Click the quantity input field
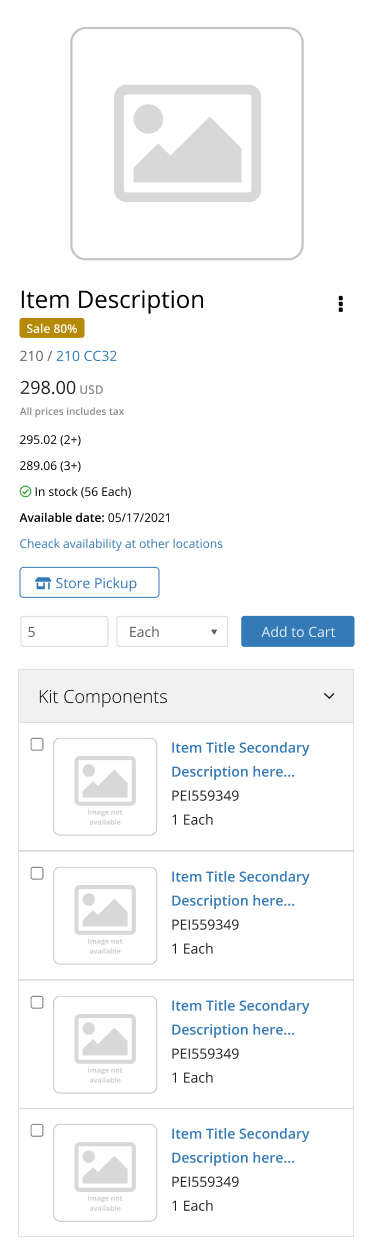This screenshot has height=1257, width=375. pos(64,632)
